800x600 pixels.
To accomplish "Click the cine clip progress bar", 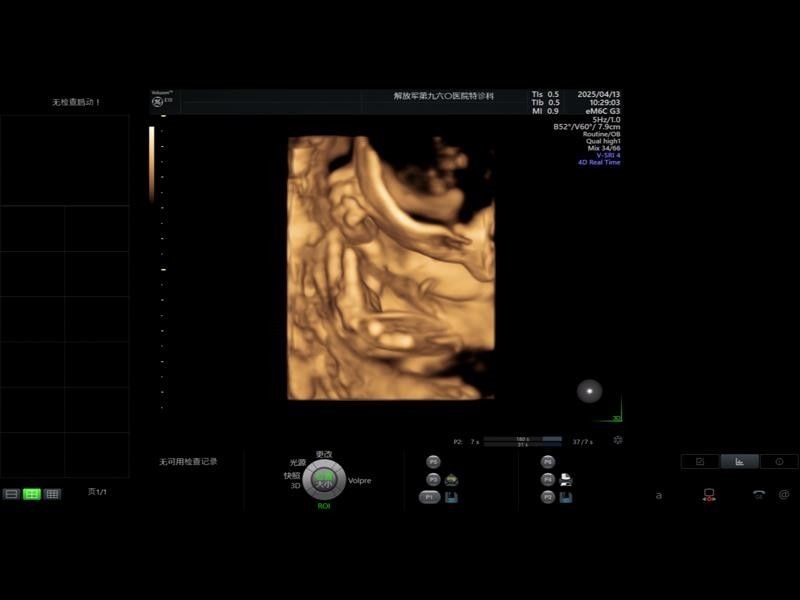I will pos(522,441).
